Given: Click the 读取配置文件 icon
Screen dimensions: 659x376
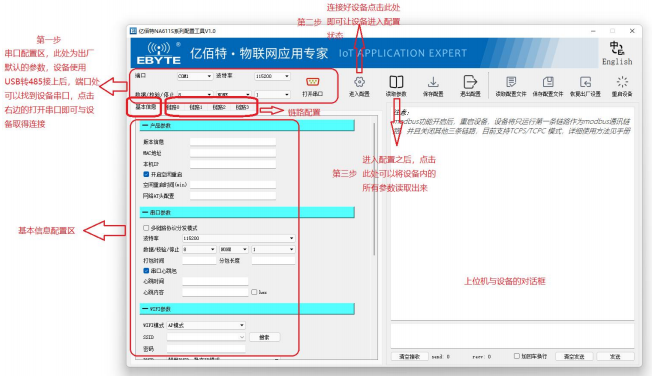Looking at the screenshot, I should pos(511,82).
